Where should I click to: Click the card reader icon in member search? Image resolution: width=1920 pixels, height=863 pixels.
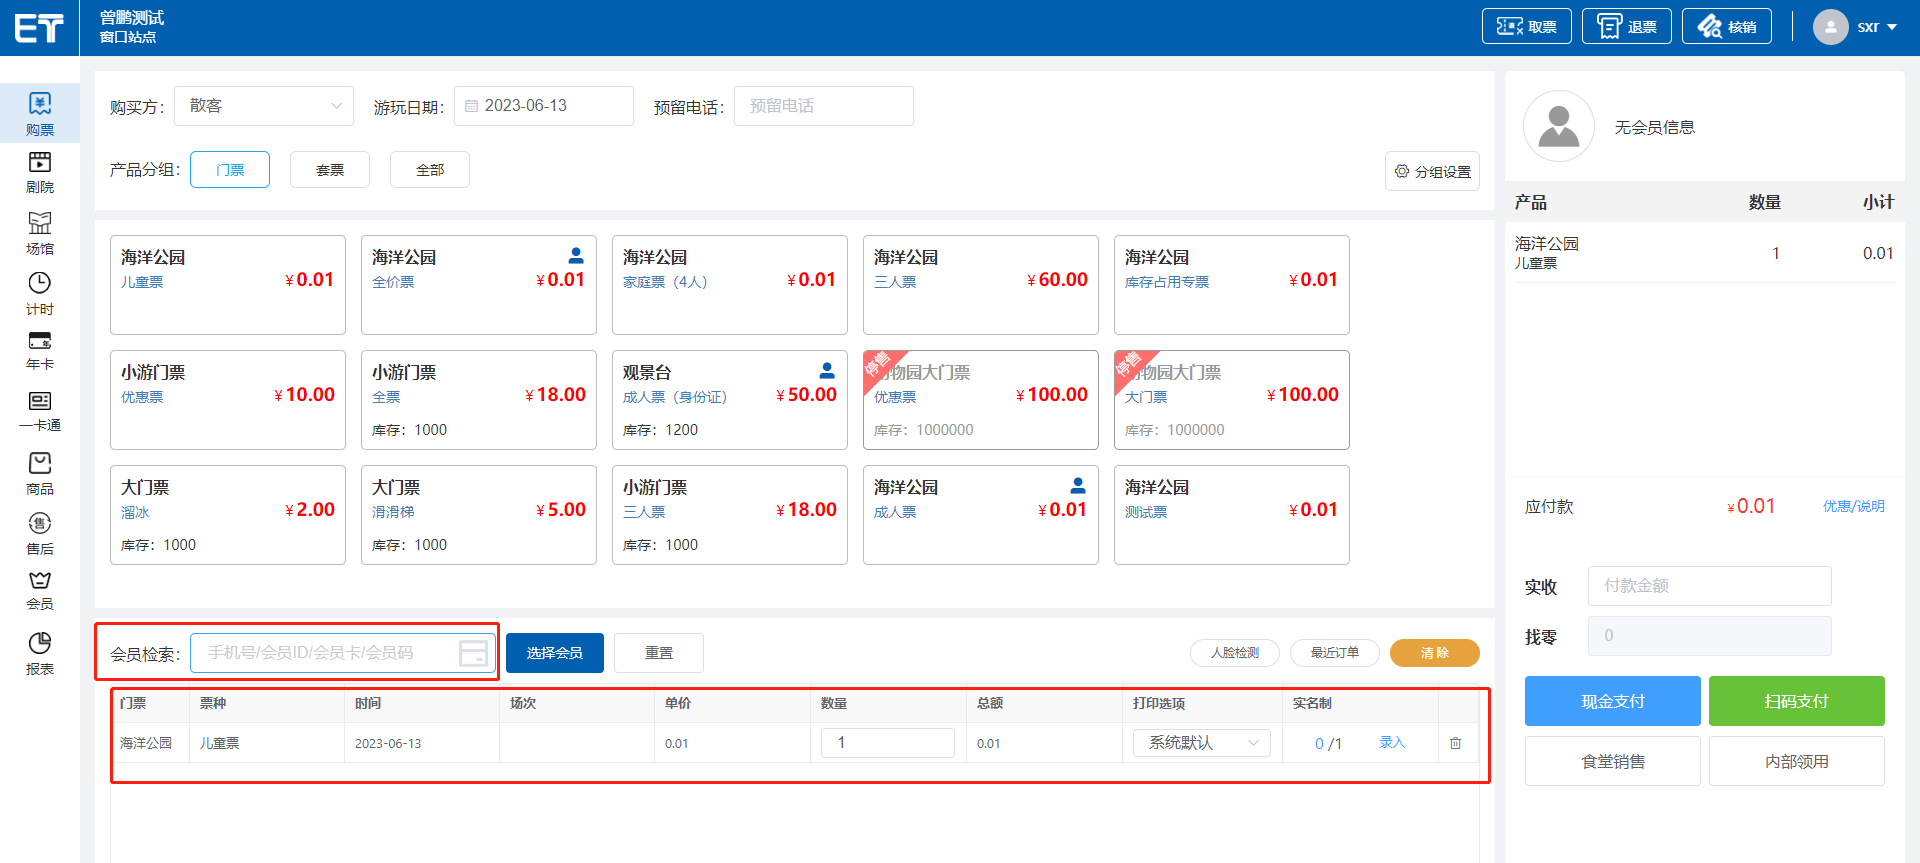click(x=473, y=653)
